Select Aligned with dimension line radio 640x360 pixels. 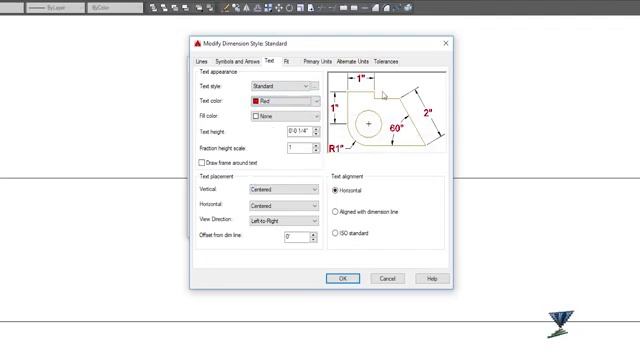pyautogui.click(x=335, y=211)
